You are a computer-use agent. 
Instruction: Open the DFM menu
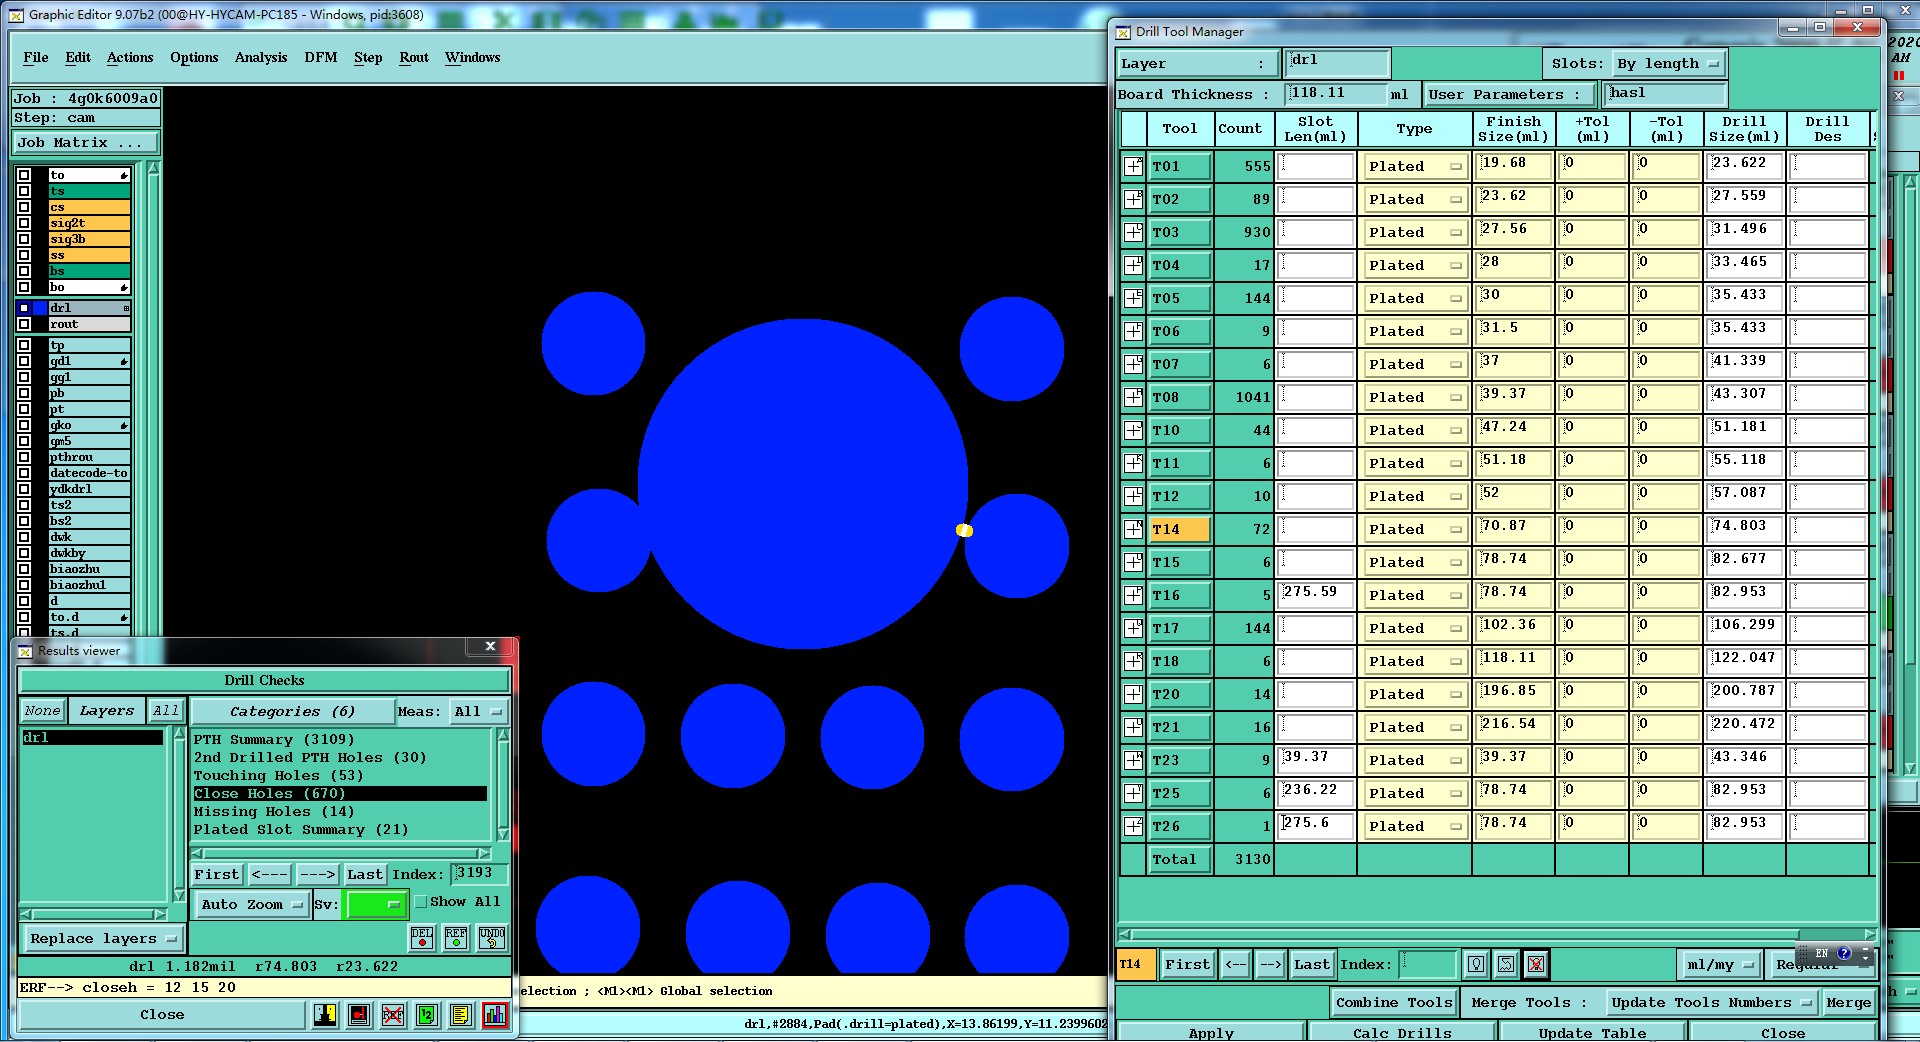pos(320,57)
